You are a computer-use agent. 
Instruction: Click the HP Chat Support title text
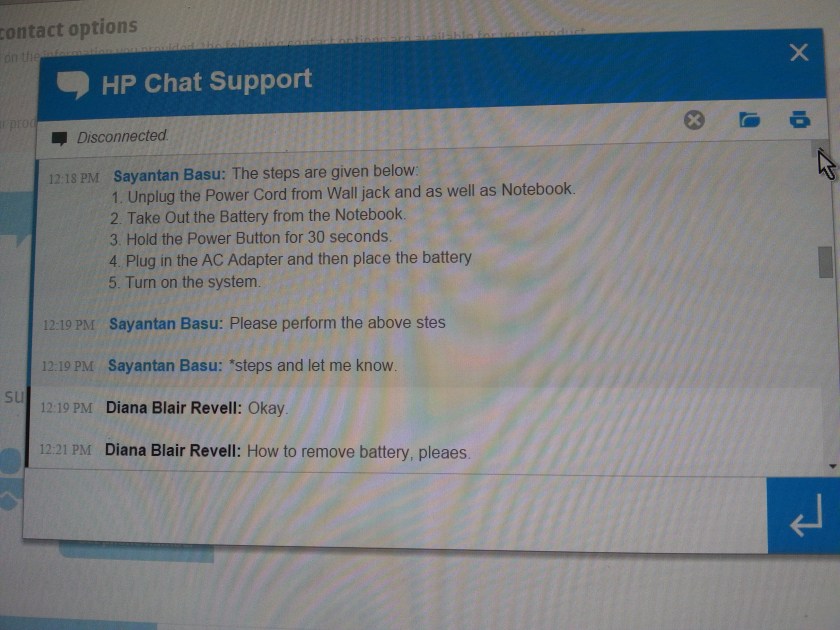(207, 82)
